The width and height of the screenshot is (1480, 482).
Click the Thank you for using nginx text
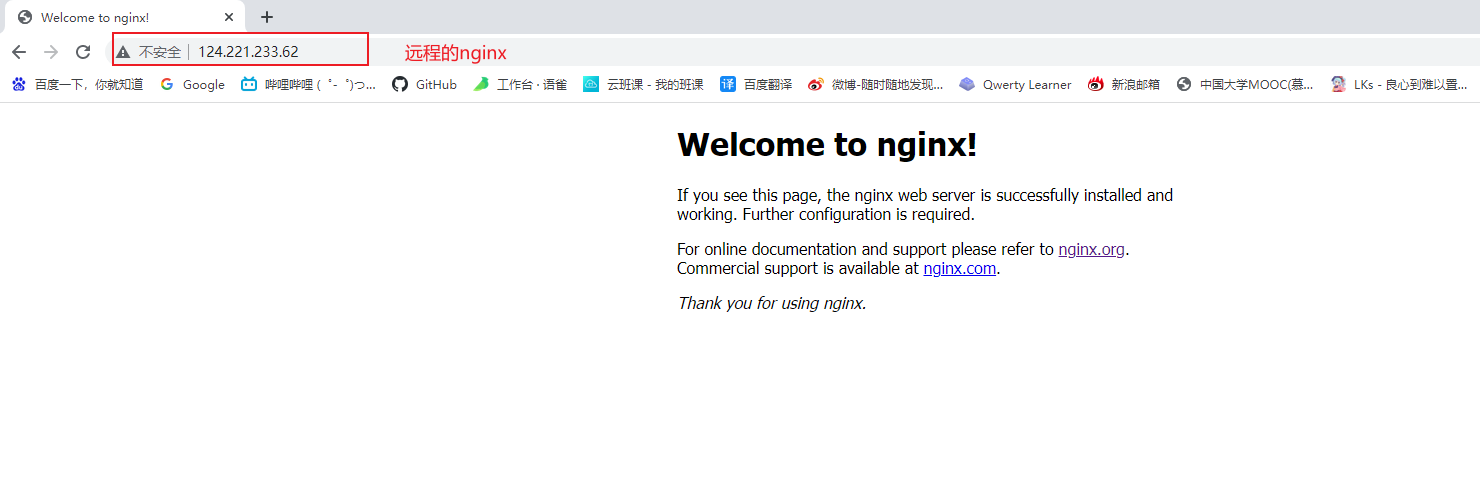(772, 303)
